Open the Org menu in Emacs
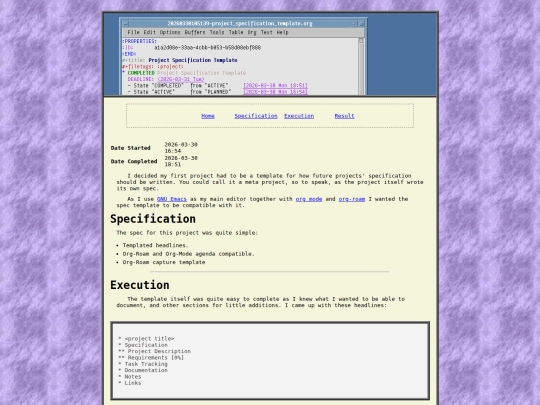Screen dimensions: 540x405 click(252, 32)
